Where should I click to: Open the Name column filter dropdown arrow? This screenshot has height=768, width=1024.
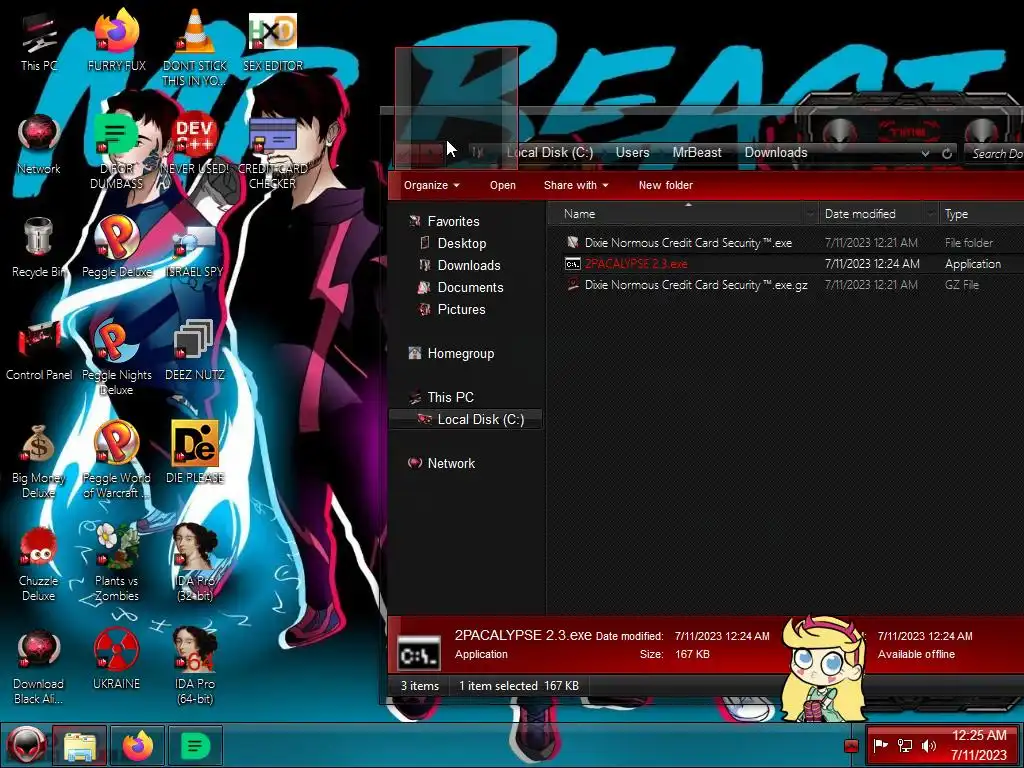810,214
